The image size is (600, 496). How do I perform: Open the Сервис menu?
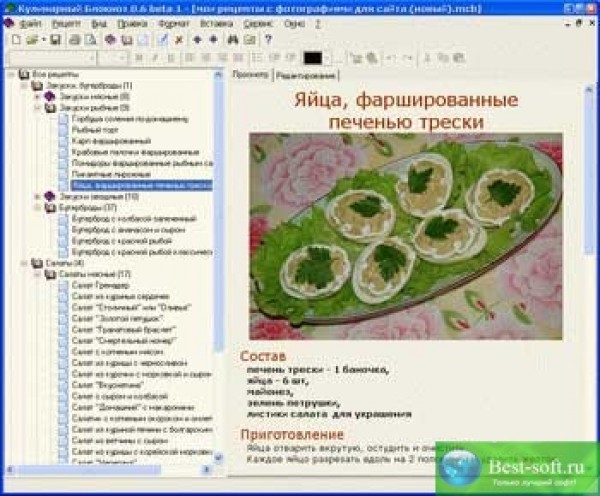pyautogui.click(x=258, y=24)
